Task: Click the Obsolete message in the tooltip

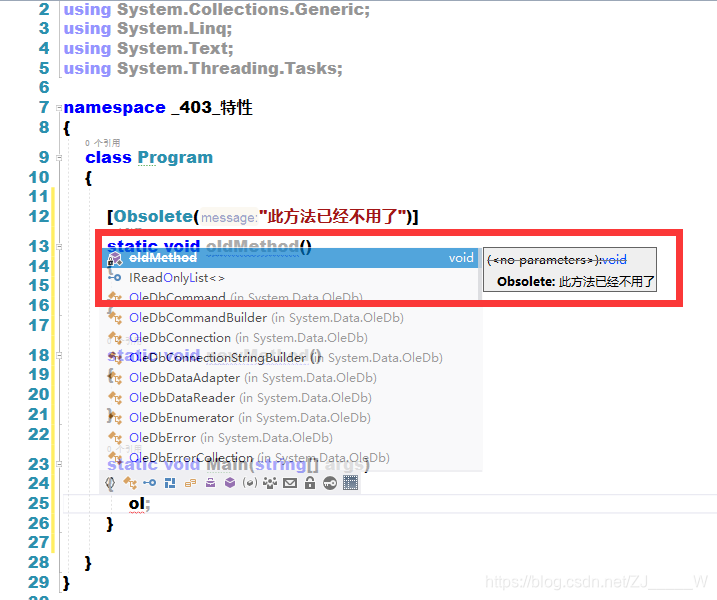Action: pos(576,282)
